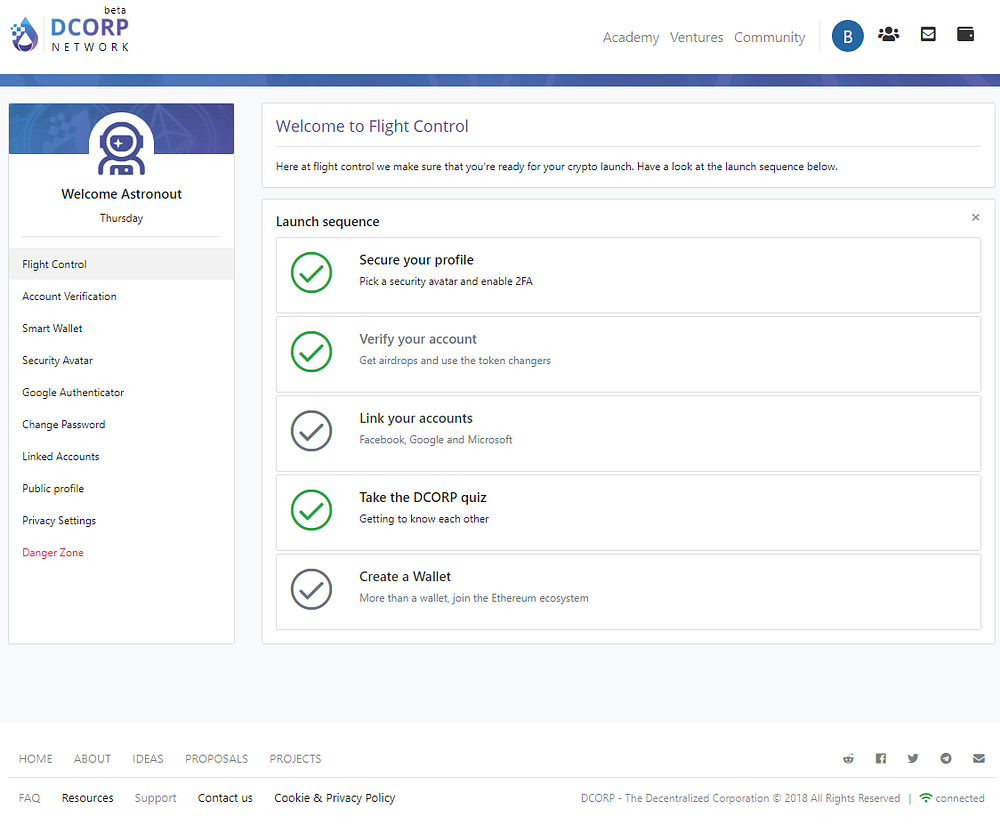Viewport: 1000px width, 819px height.
Task: Open Google Authenticator in sidebar
Action: (121, 392)
